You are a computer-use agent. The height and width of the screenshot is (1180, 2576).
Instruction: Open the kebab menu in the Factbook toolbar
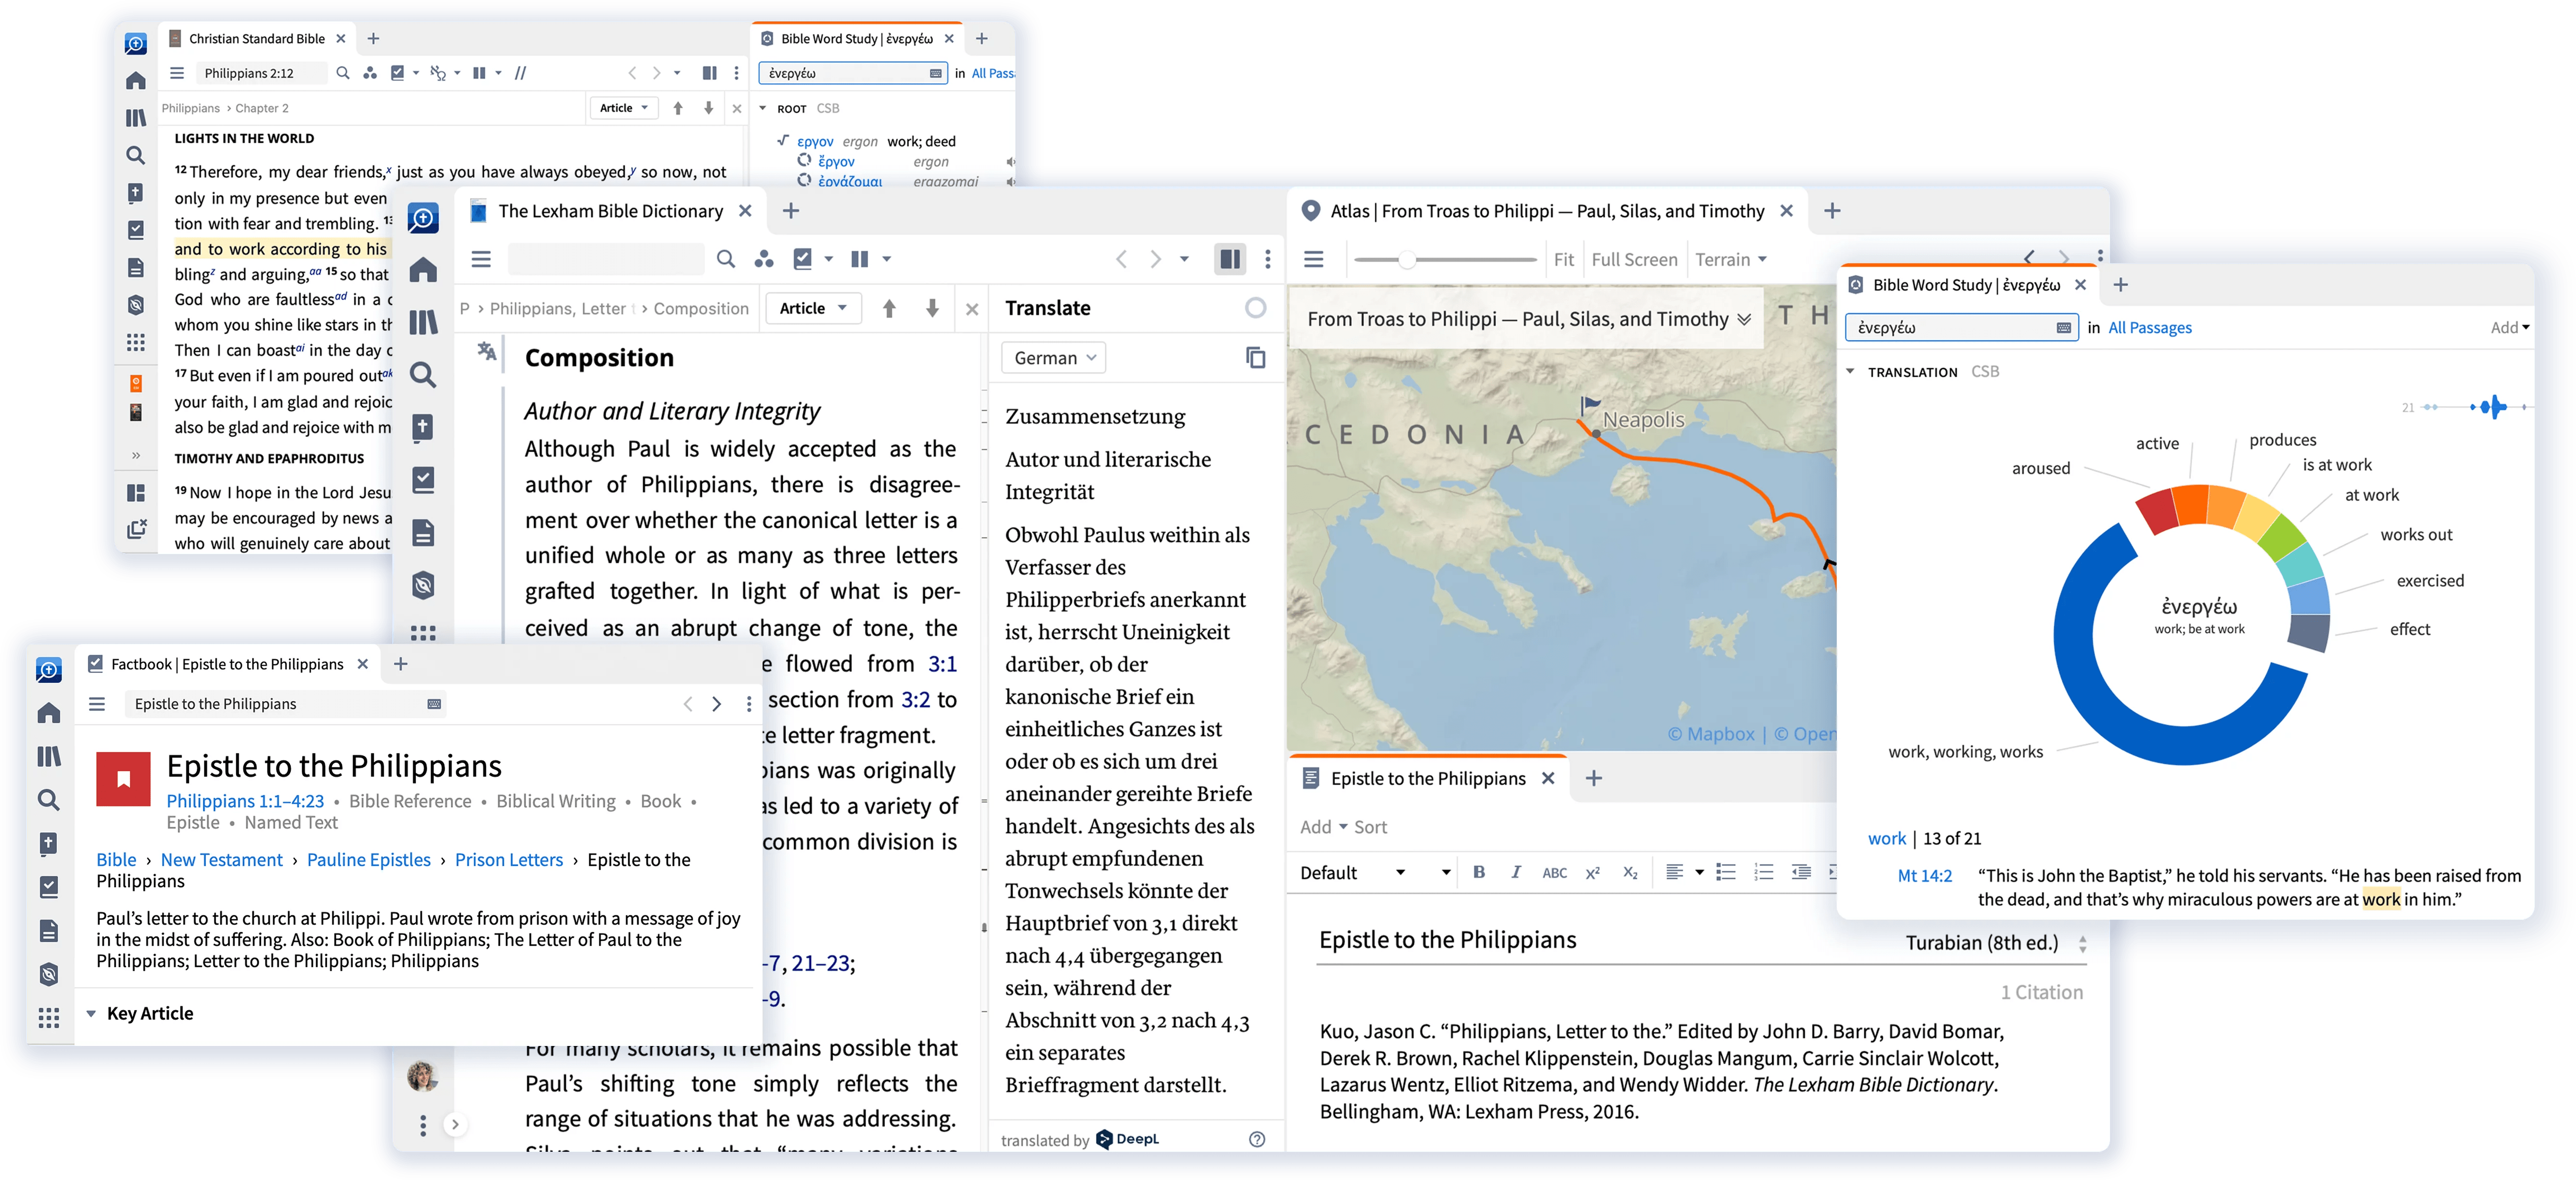[749, 704]
